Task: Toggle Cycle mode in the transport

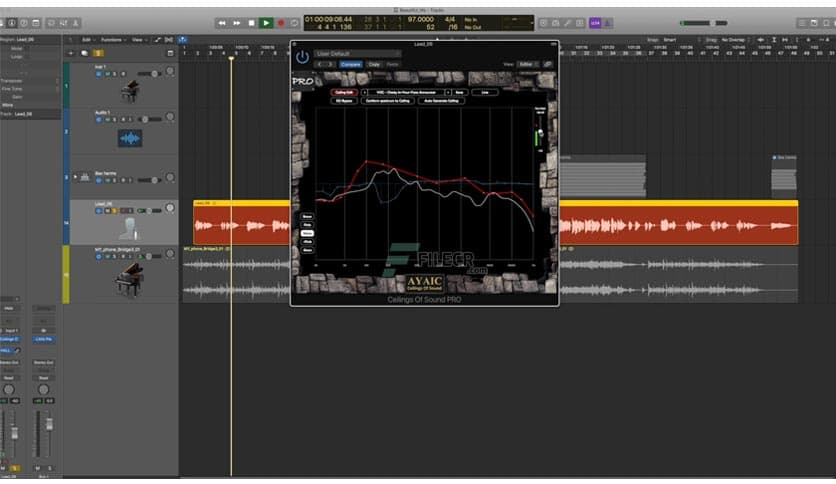Action: coord(294,23)
